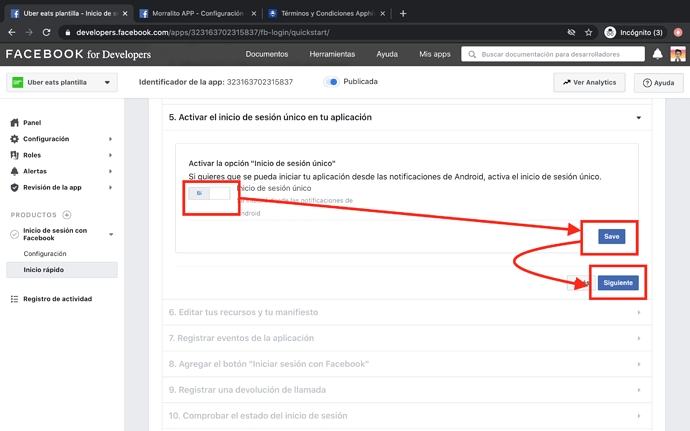The height and width of the screenshot is (431, 690).
Task: Reload the page with browser refresh icon
Action: pyautogui.click(x=46, y=32)
